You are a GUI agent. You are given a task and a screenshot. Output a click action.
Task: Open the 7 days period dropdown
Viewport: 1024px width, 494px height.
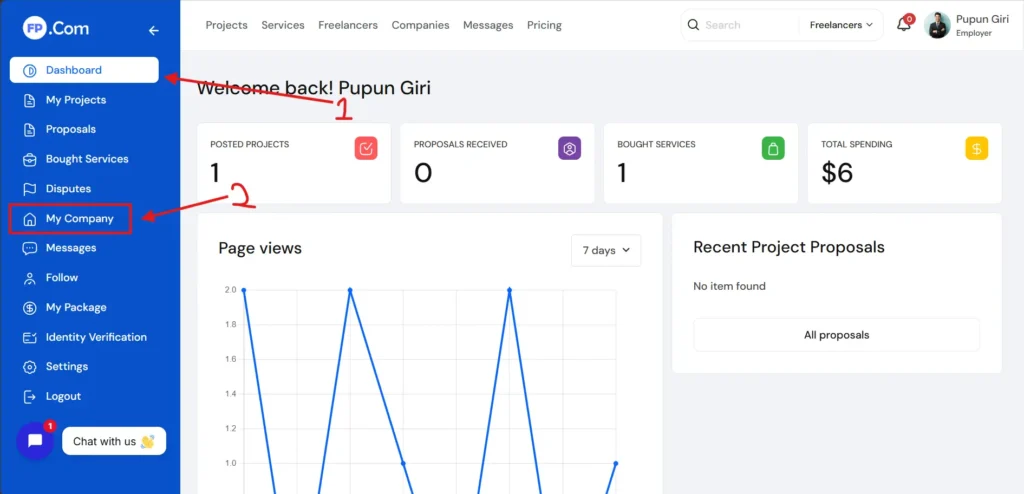pyautogui.click(x=606, y=250)
